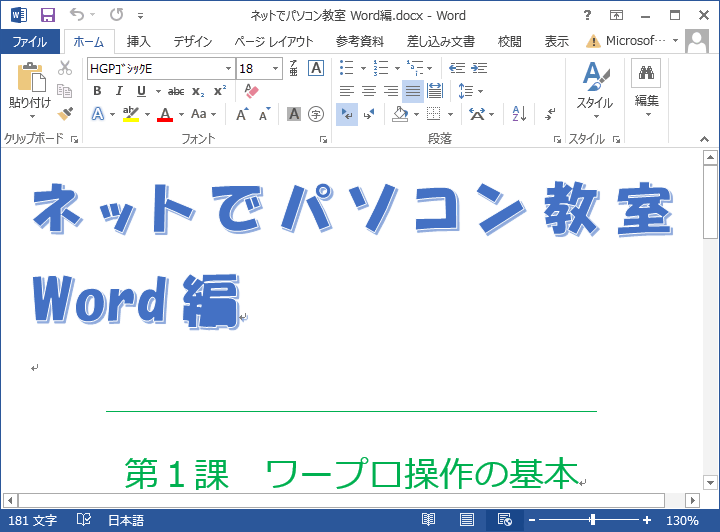The width and height of the screenshot is (720, 532).
Task: Clear all formatting with eraser icon
Action: 251,91
